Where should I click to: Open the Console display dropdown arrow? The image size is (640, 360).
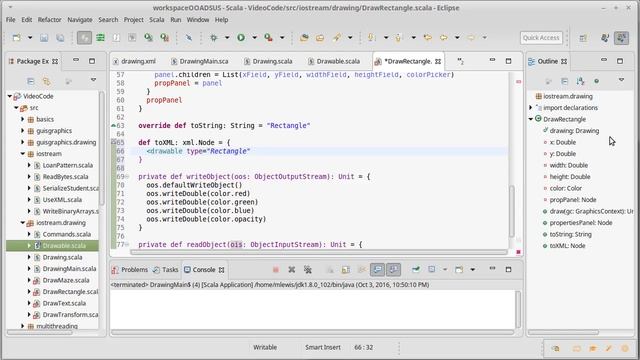coord(445,269)
